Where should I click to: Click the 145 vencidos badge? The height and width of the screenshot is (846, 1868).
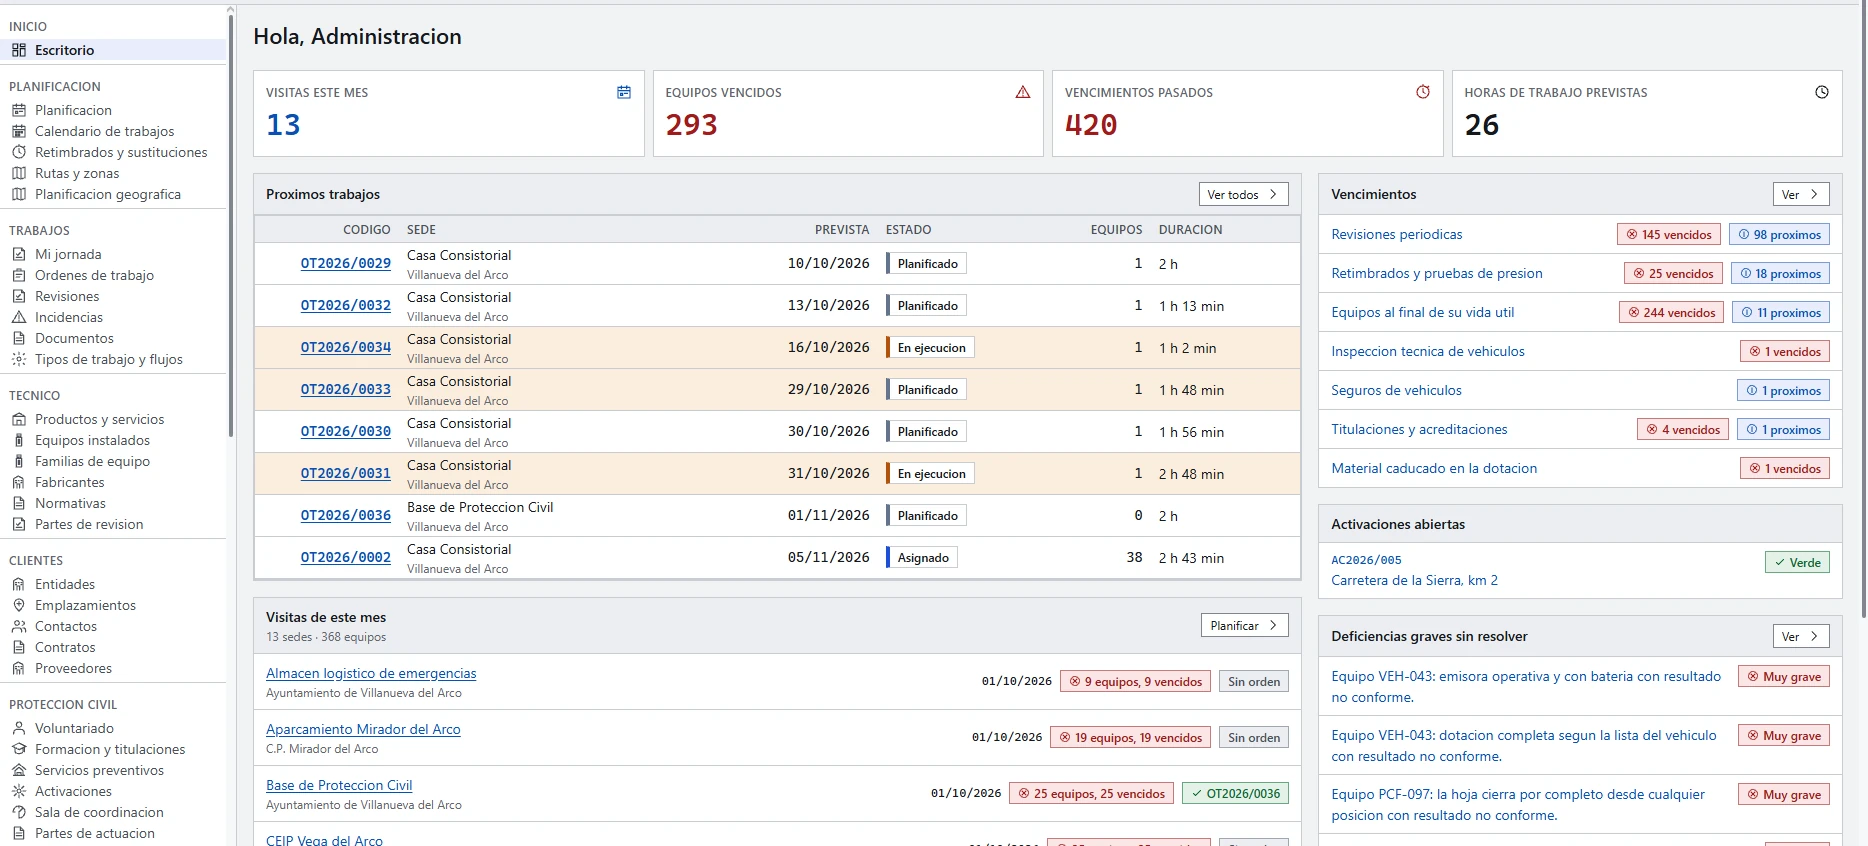click(1668, 234)
